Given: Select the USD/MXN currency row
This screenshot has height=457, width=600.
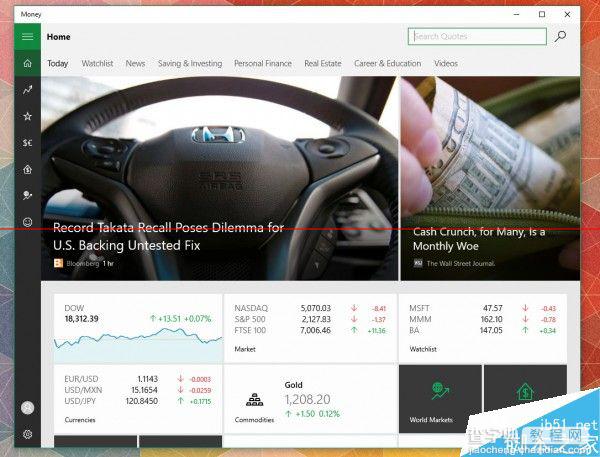Looking at the screenshot, I should point(138,390).
